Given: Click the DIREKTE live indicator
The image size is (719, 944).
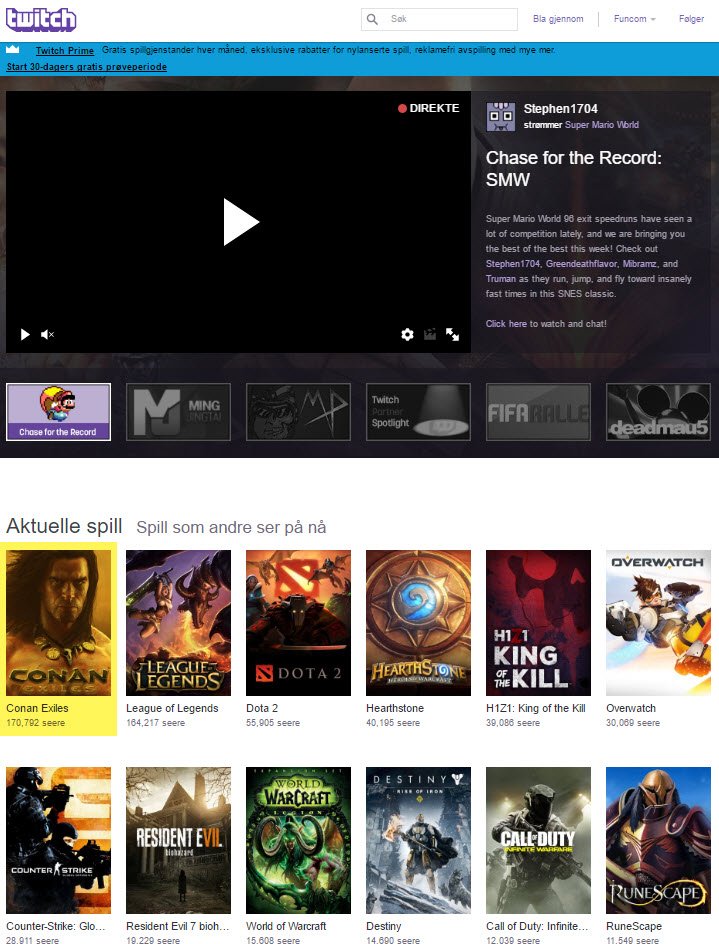Looking at the screenshot, I should (x=429, y=108).
